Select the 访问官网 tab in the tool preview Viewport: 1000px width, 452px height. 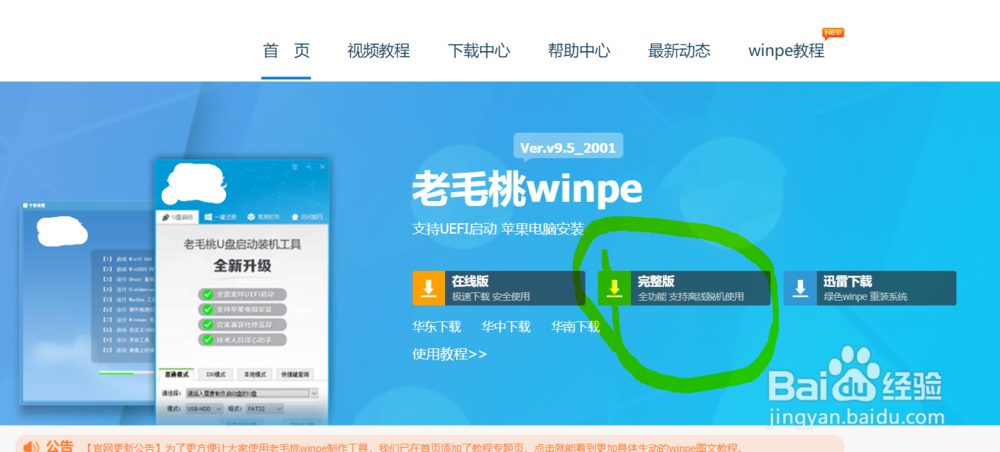click(x=307, y=217)
